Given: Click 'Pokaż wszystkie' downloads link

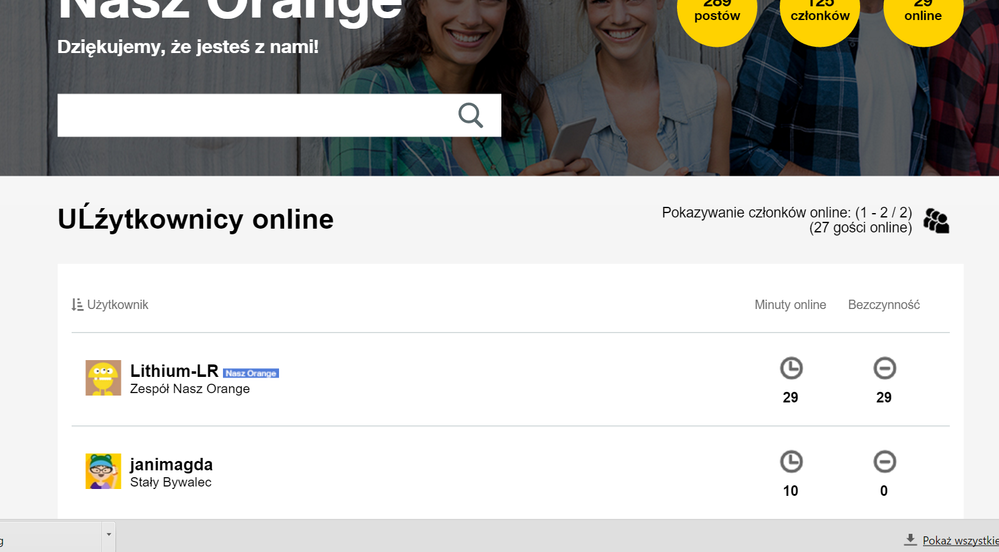Looking at the screenshot, I should tap(961, 541).
